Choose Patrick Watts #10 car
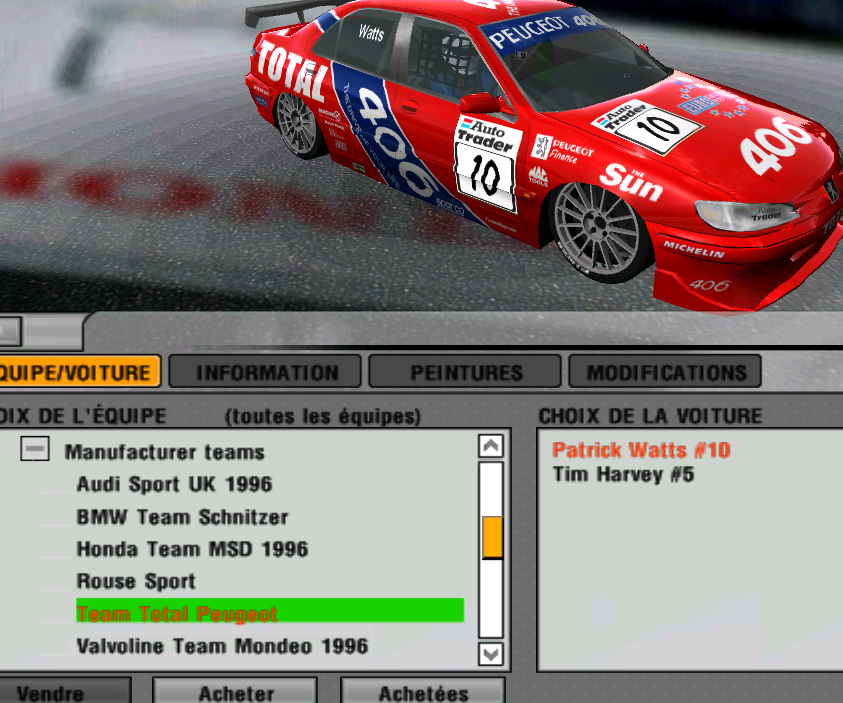Screen dimensions: 843x703 tap(641, 450)
